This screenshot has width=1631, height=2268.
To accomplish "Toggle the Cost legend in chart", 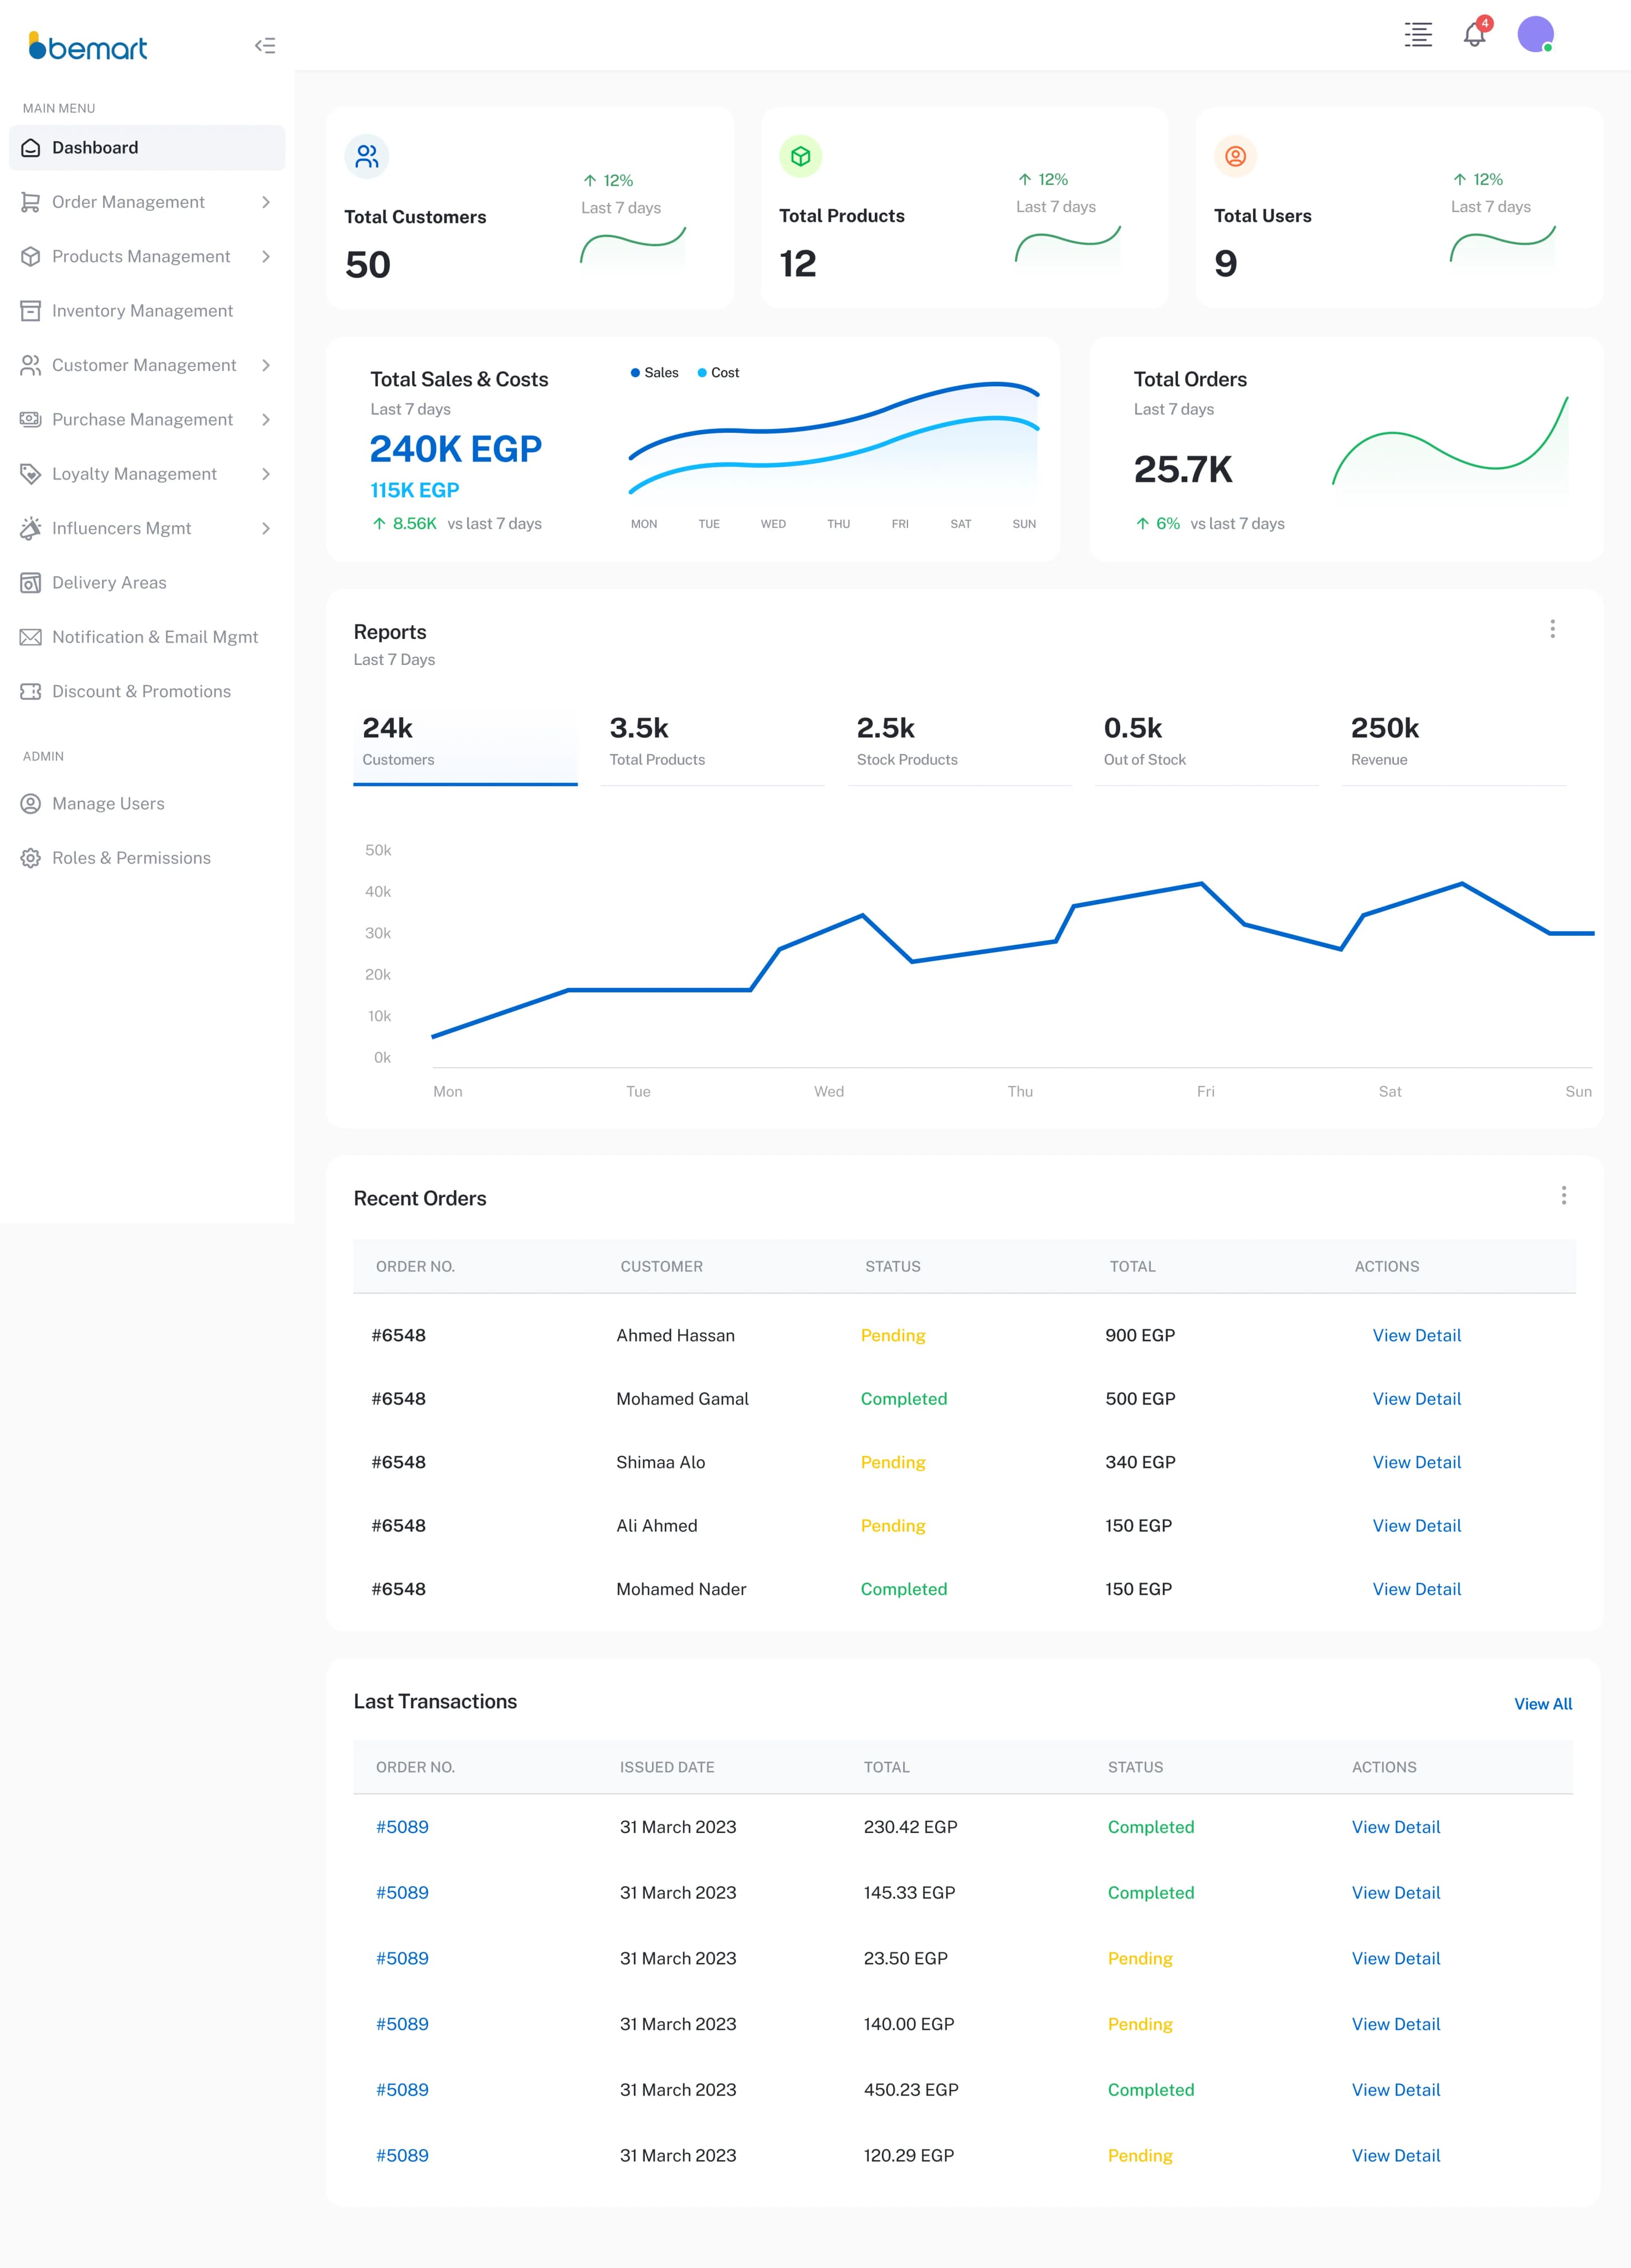I will click(x=719, y=373).
